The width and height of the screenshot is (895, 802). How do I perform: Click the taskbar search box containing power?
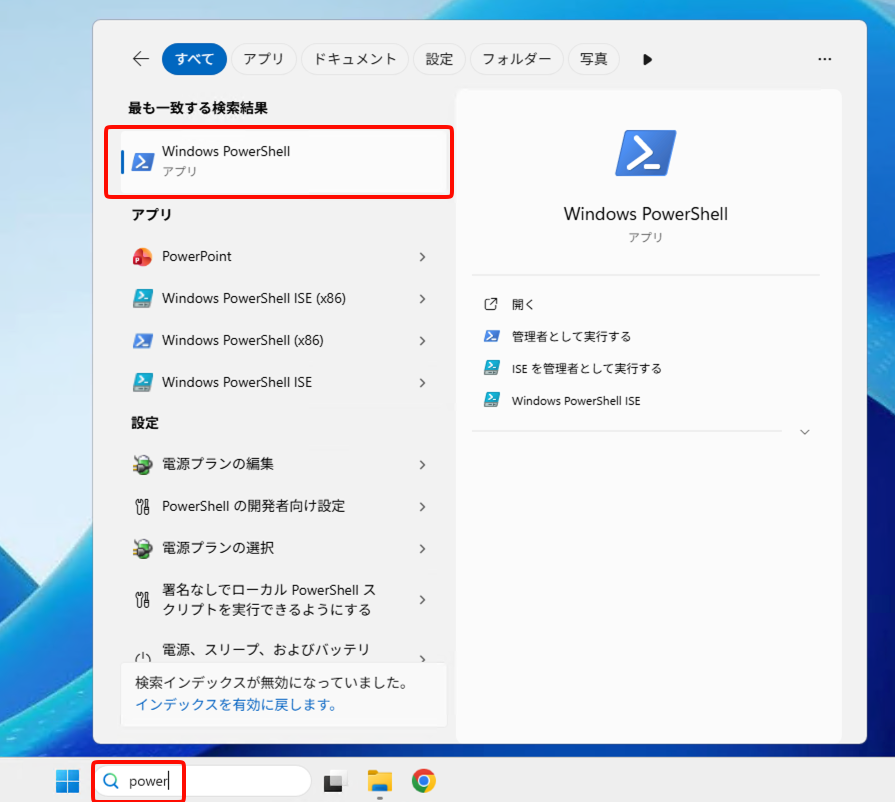(203, 781)
